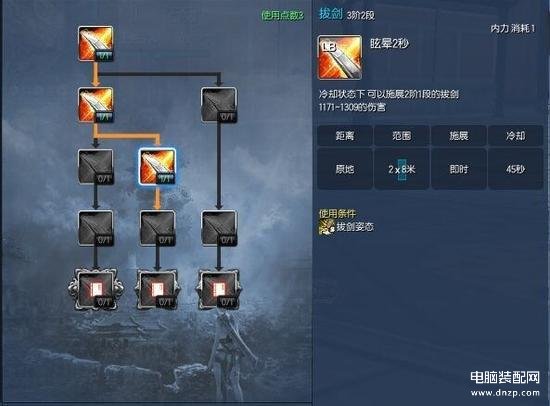Click the 距离 column header

click(345, 135)
